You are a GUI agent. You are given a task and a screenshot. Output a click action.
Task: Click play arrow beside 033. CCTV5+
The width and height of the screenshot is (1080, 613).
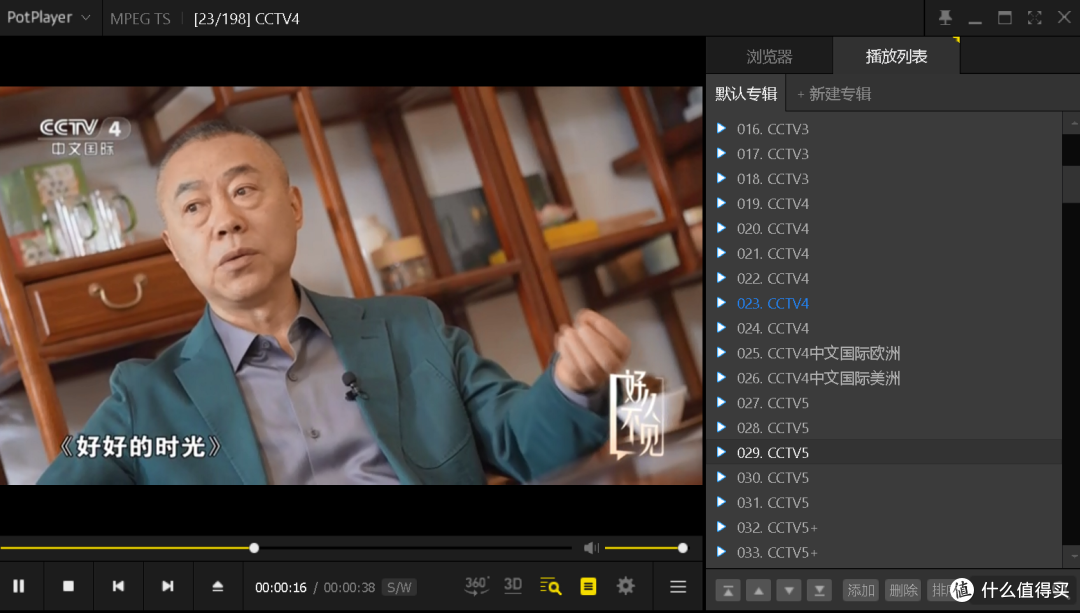[721, 552]
